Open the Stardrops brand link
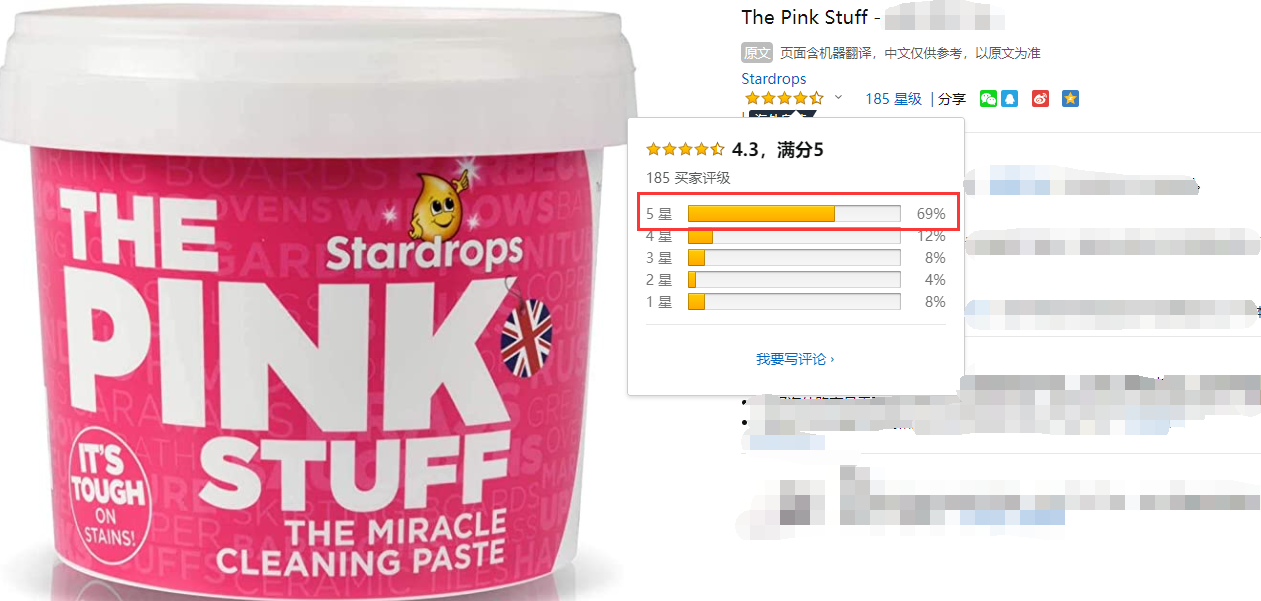The image size is (1261, 601). click(774, 78)
